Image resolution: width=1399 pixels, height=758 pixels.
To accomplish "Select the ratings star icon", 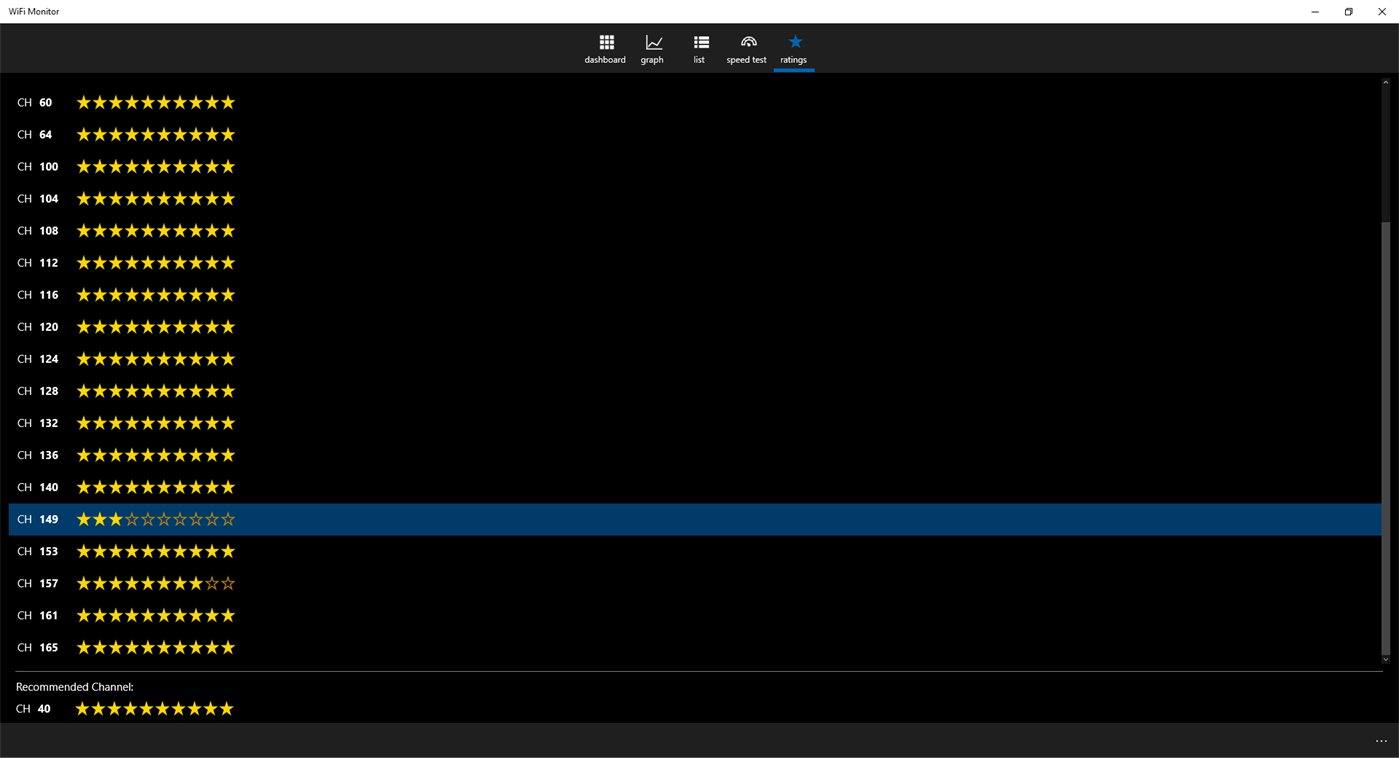I will click(793, 41).
